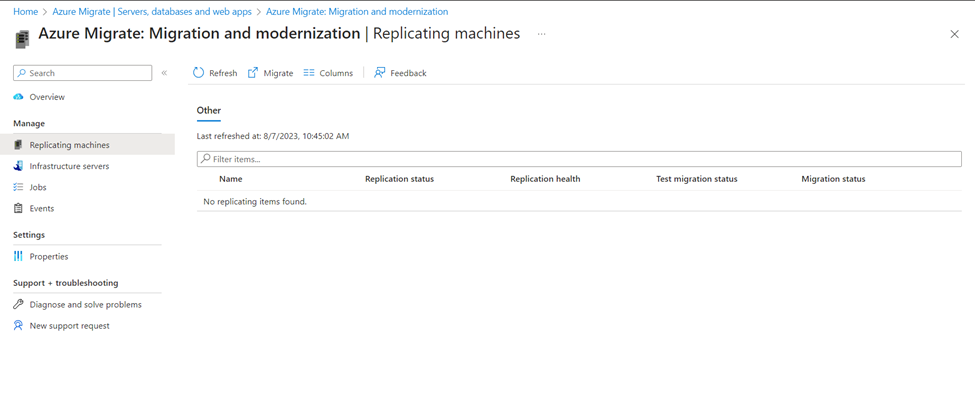Click the Infrastructure servers icon
Viewport: 975px width, 411px height.
pos(19,166)
